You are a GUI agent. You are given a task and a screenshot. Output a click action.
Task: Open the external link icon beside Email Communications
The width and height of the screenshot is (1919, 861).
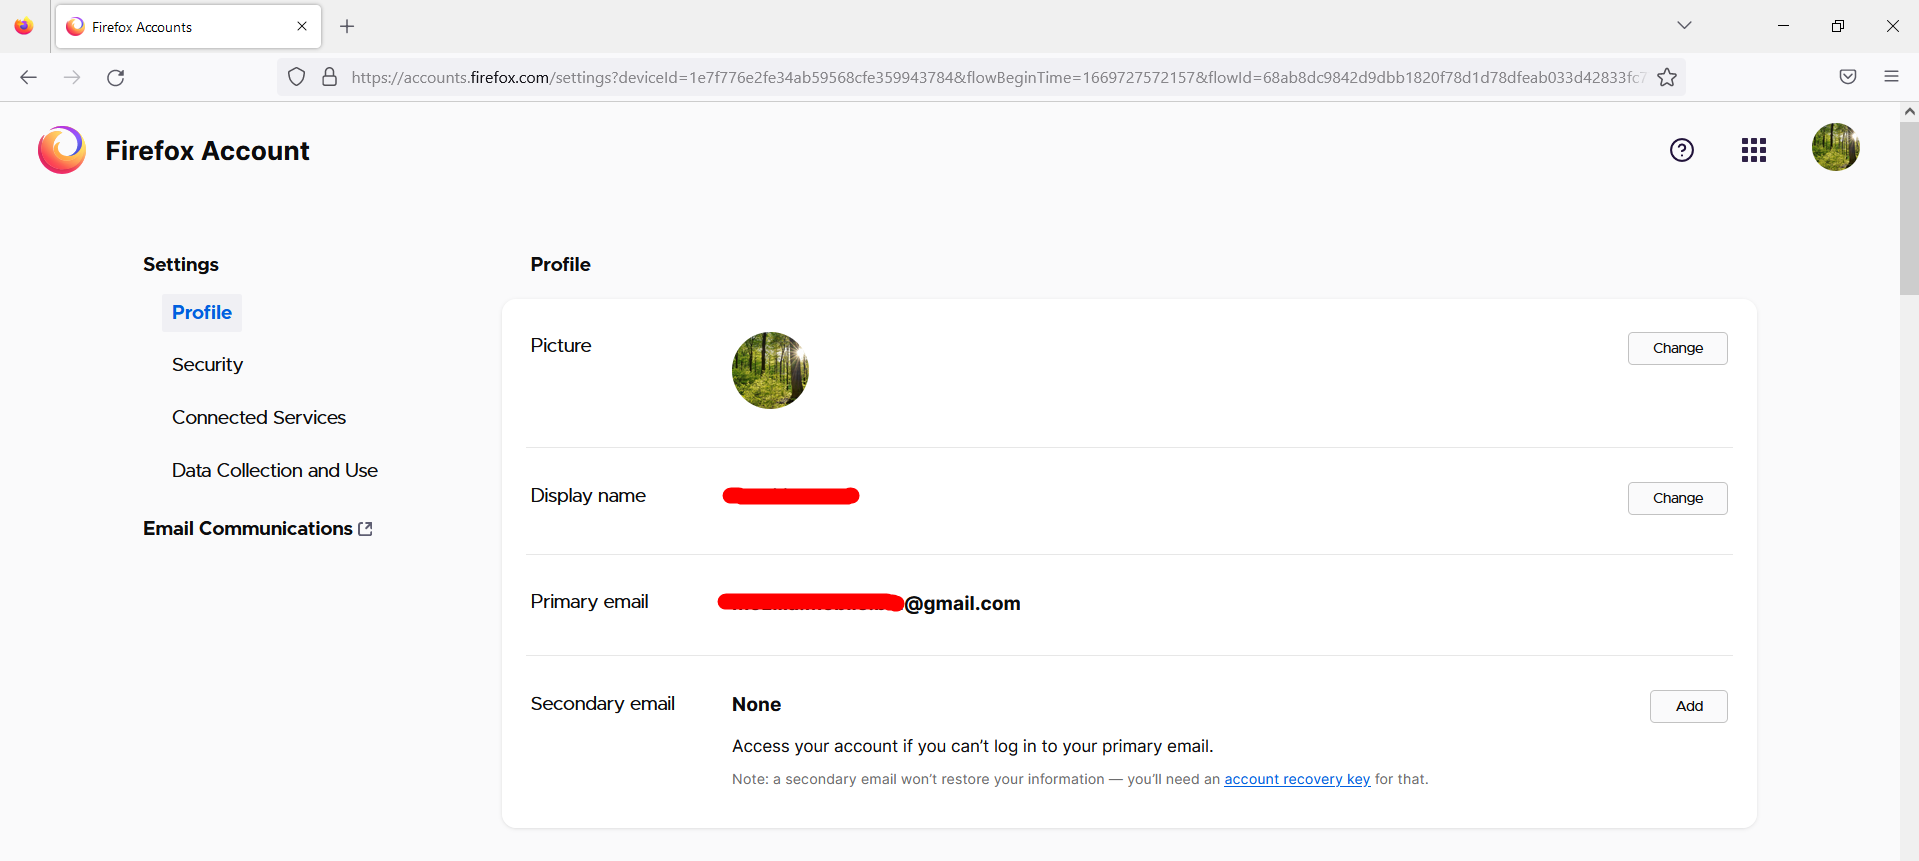366,528
